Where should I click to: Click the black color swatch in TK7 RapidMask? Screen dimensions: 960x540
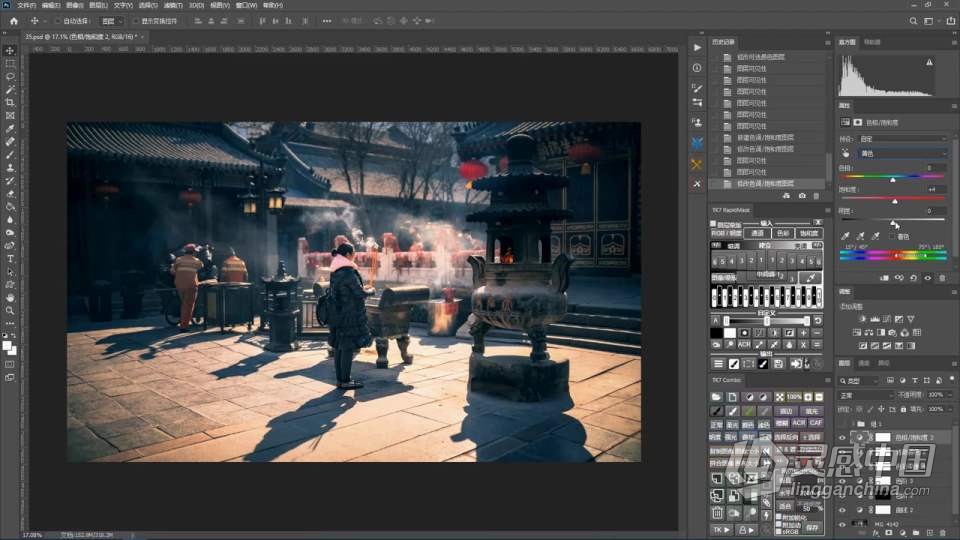click(716, 333)
